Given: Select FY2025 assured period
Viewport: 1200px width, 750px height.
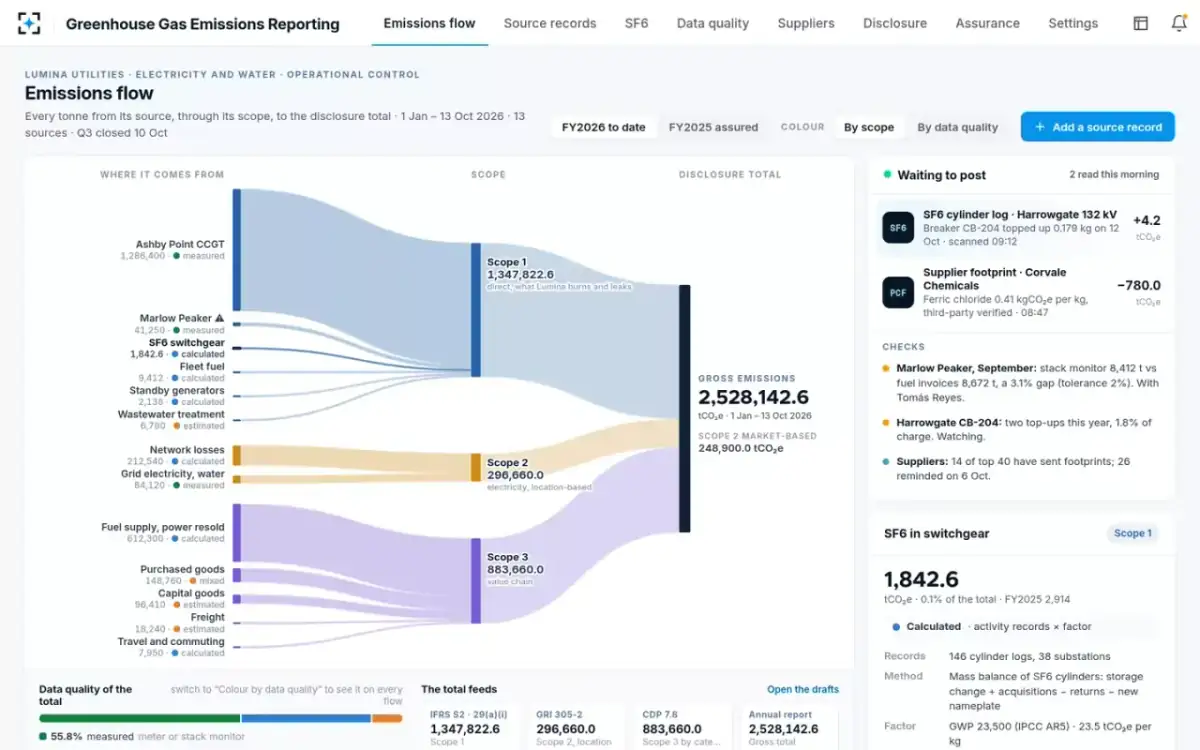Looking at the screenshot, I should (713, 127).
